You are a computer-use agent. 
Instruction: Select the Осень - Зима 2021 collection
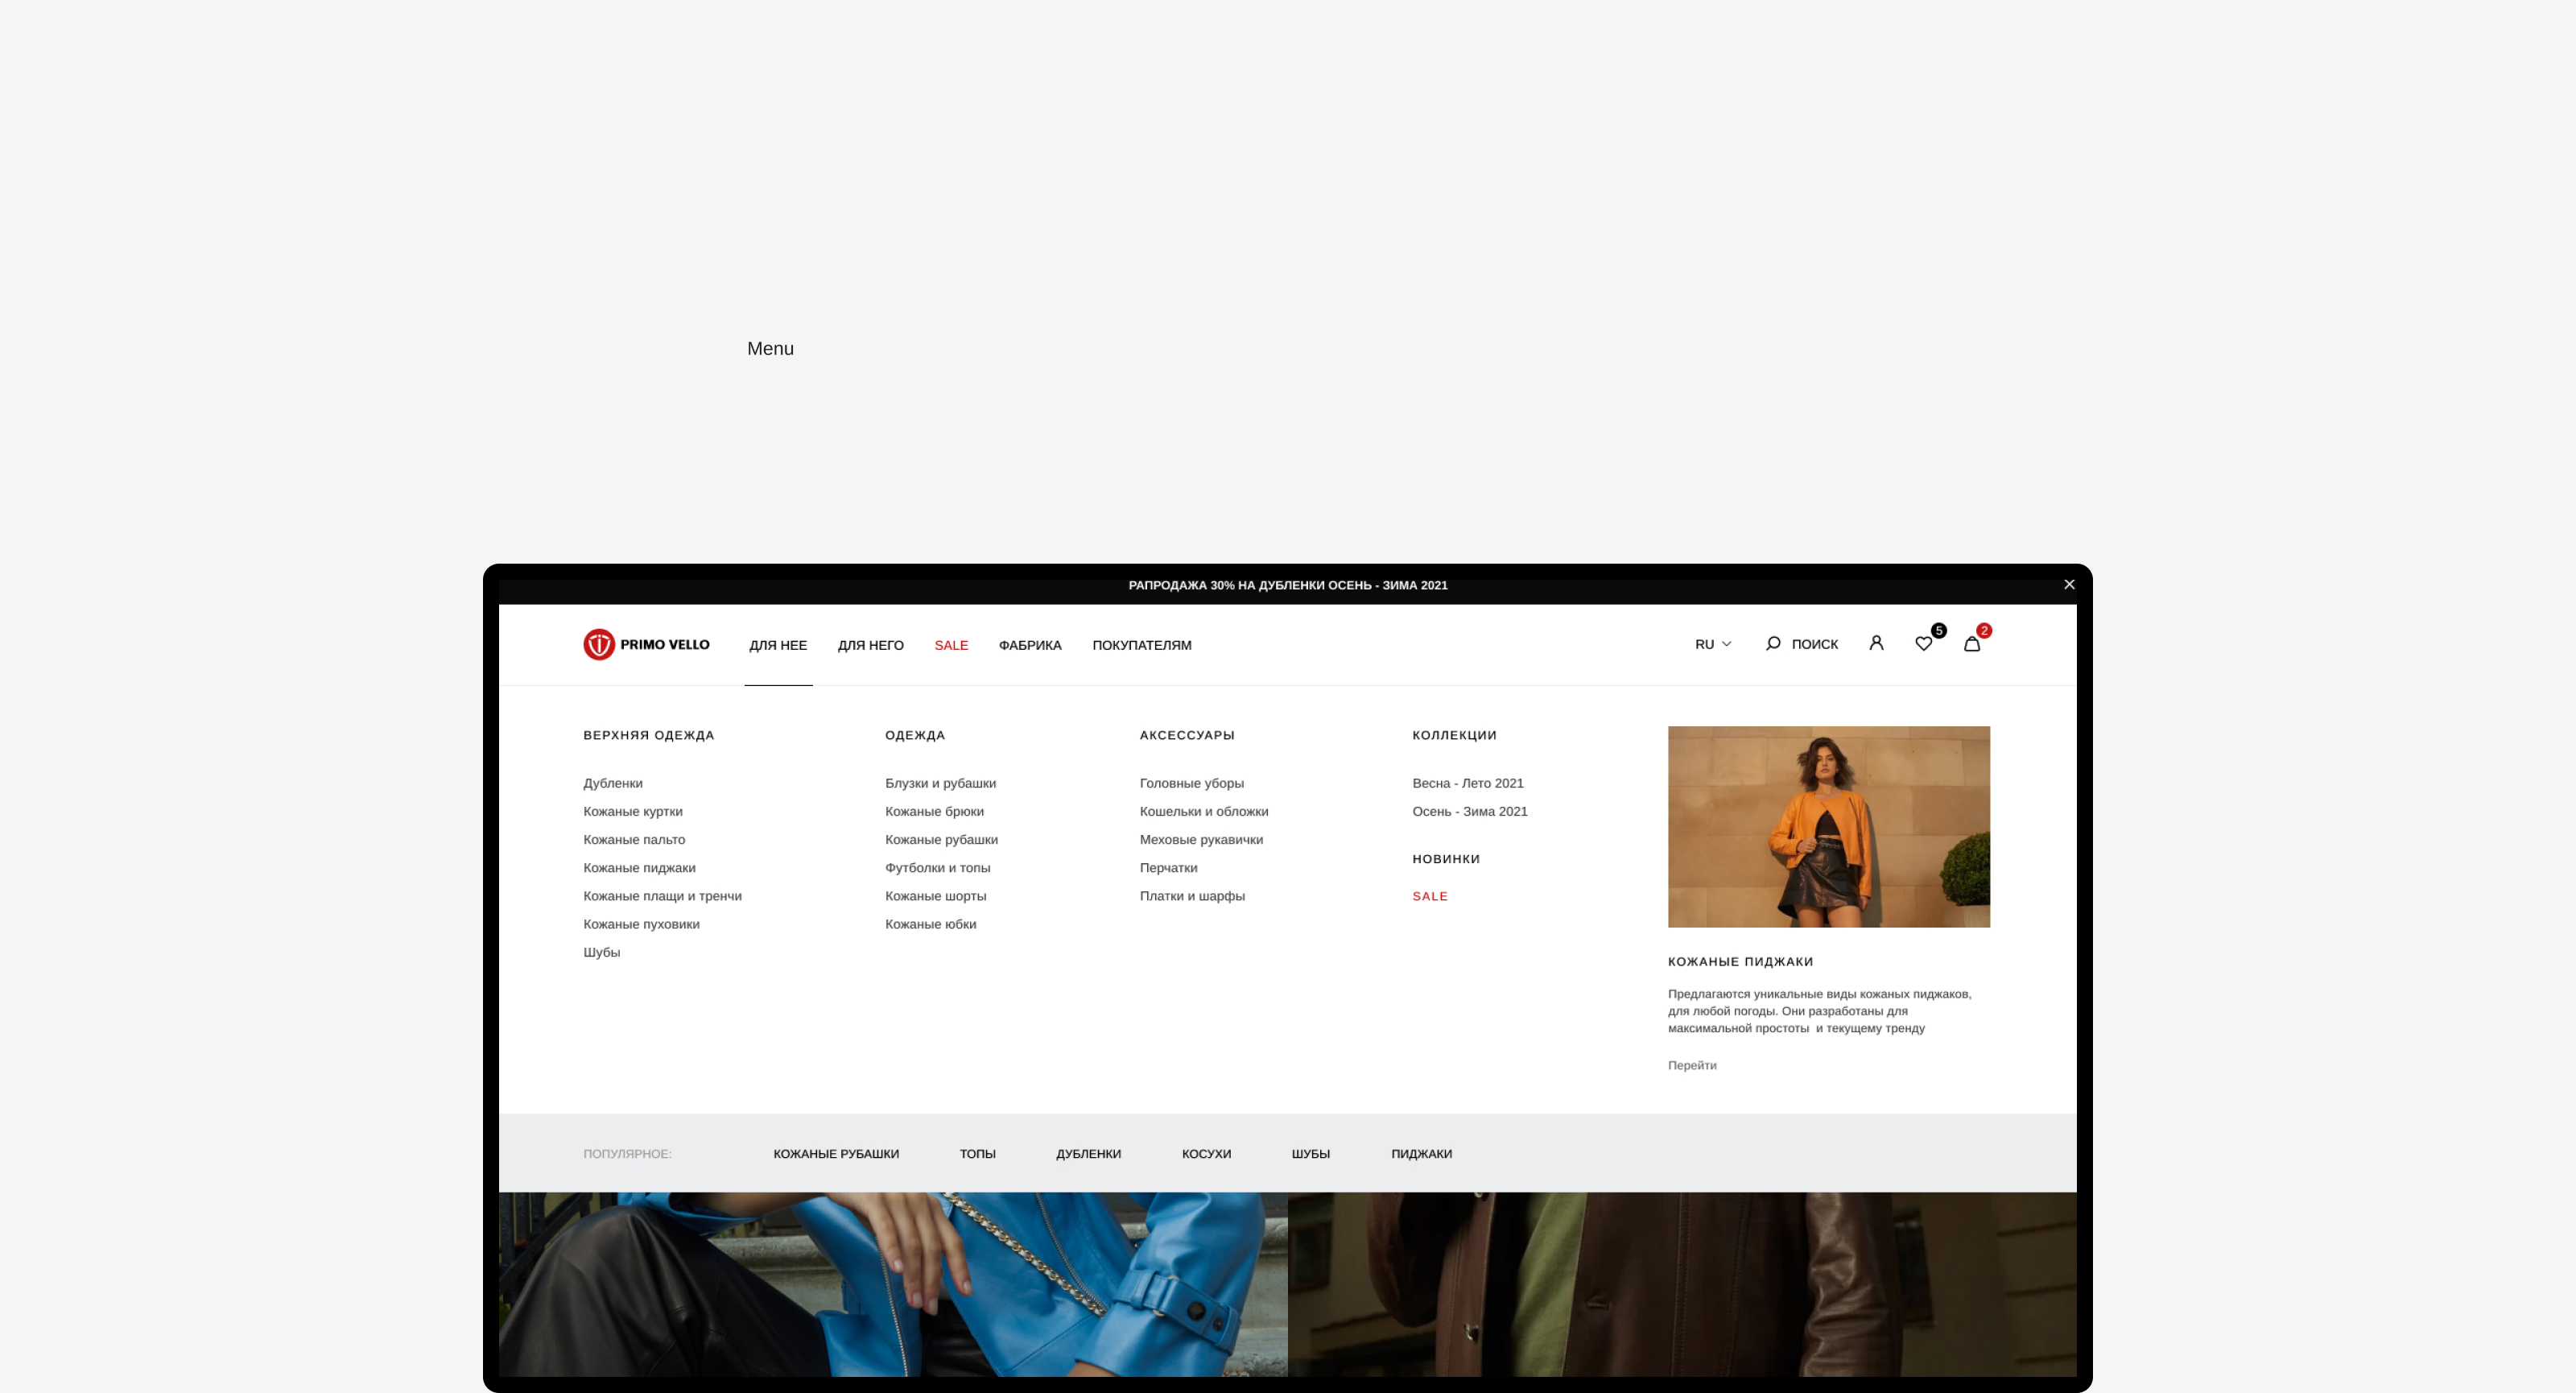(1469, 811)
